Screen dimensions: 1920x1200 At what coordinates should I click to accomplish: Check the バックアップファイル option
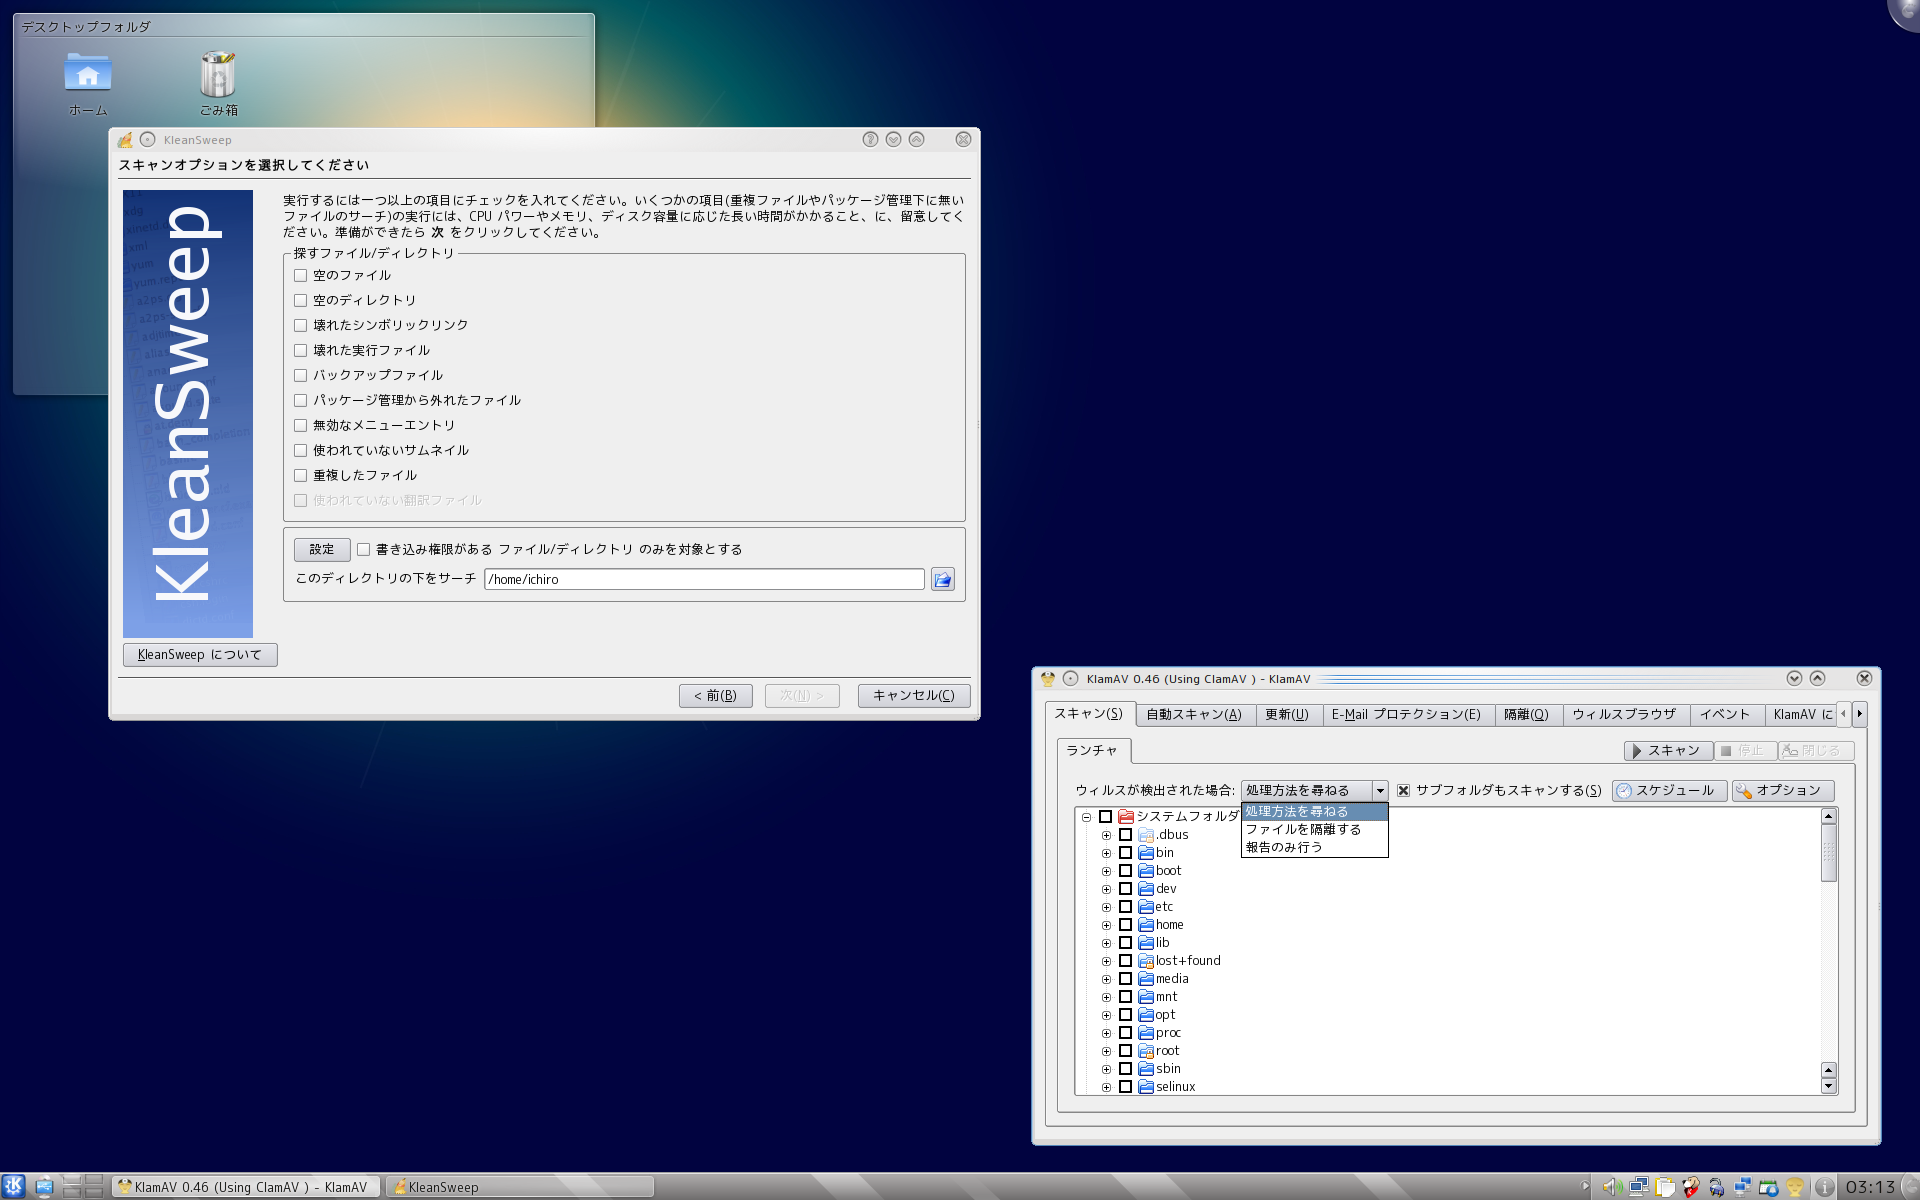pos(300,375)
